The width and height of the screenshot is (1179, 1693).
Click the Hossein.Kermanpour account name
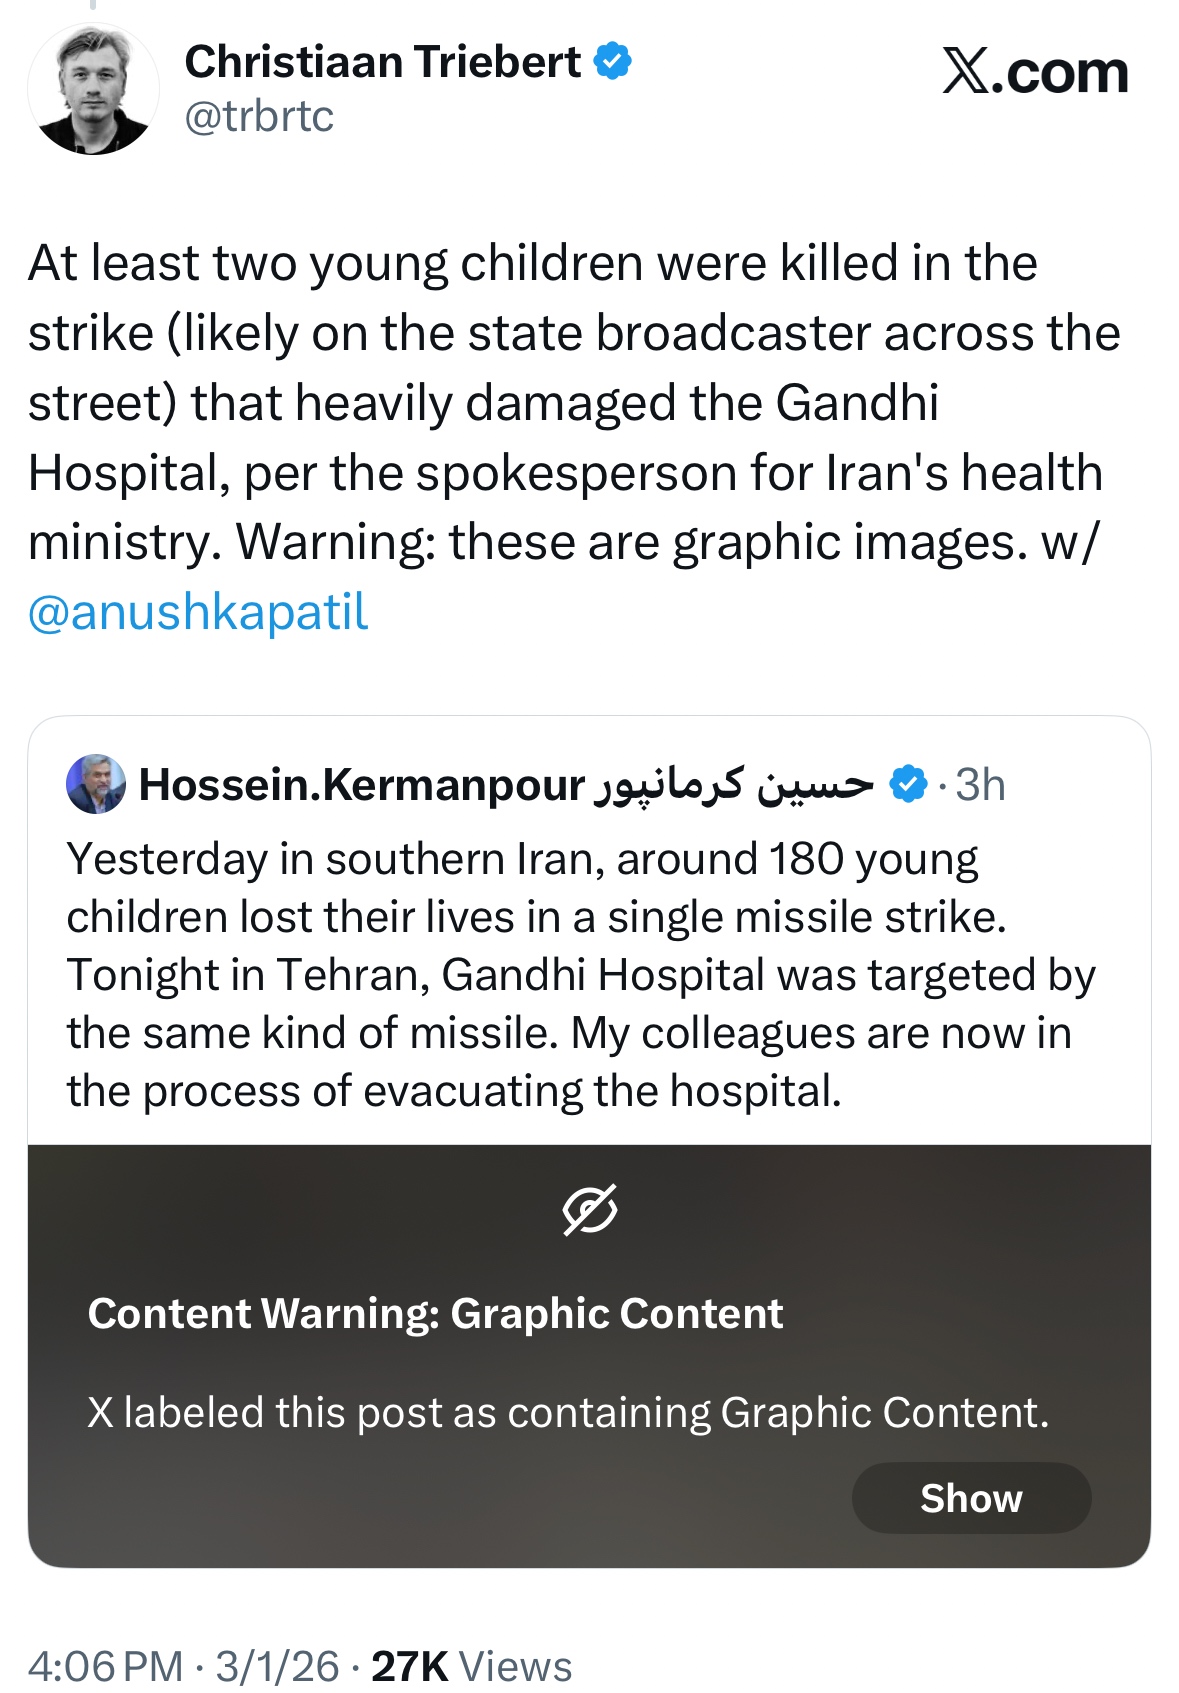361,785
